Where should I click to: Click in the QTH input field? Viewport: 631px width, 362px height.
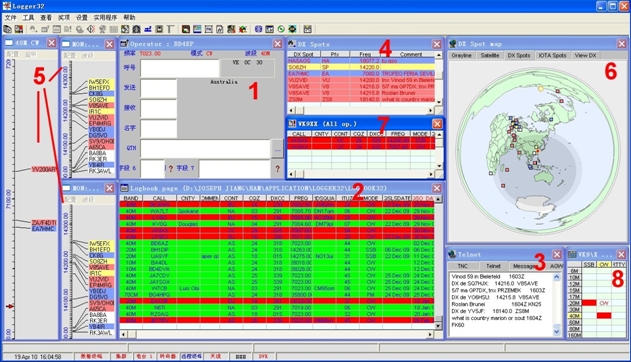point(205,148)
